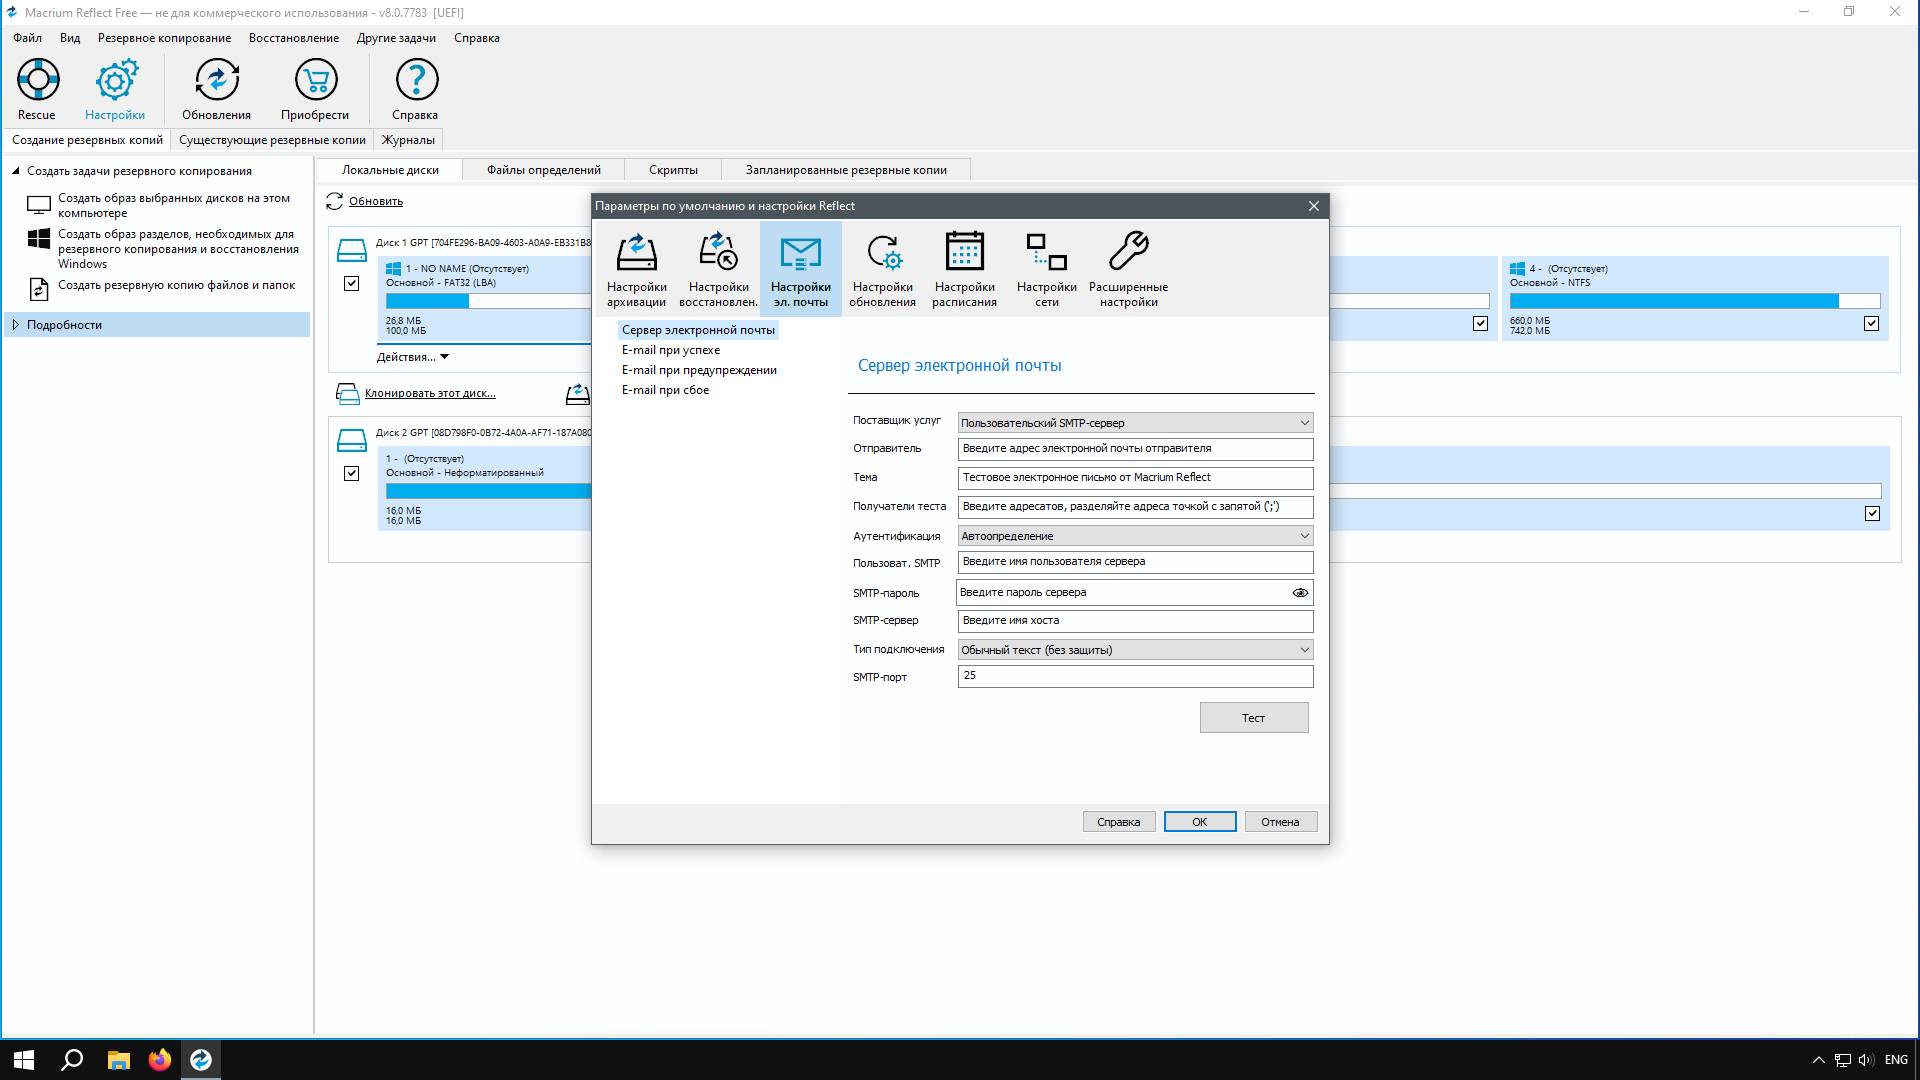The image size is (1920, 1080).
Task: Switch to Существующие резервные копии tab
Action: 272,140
